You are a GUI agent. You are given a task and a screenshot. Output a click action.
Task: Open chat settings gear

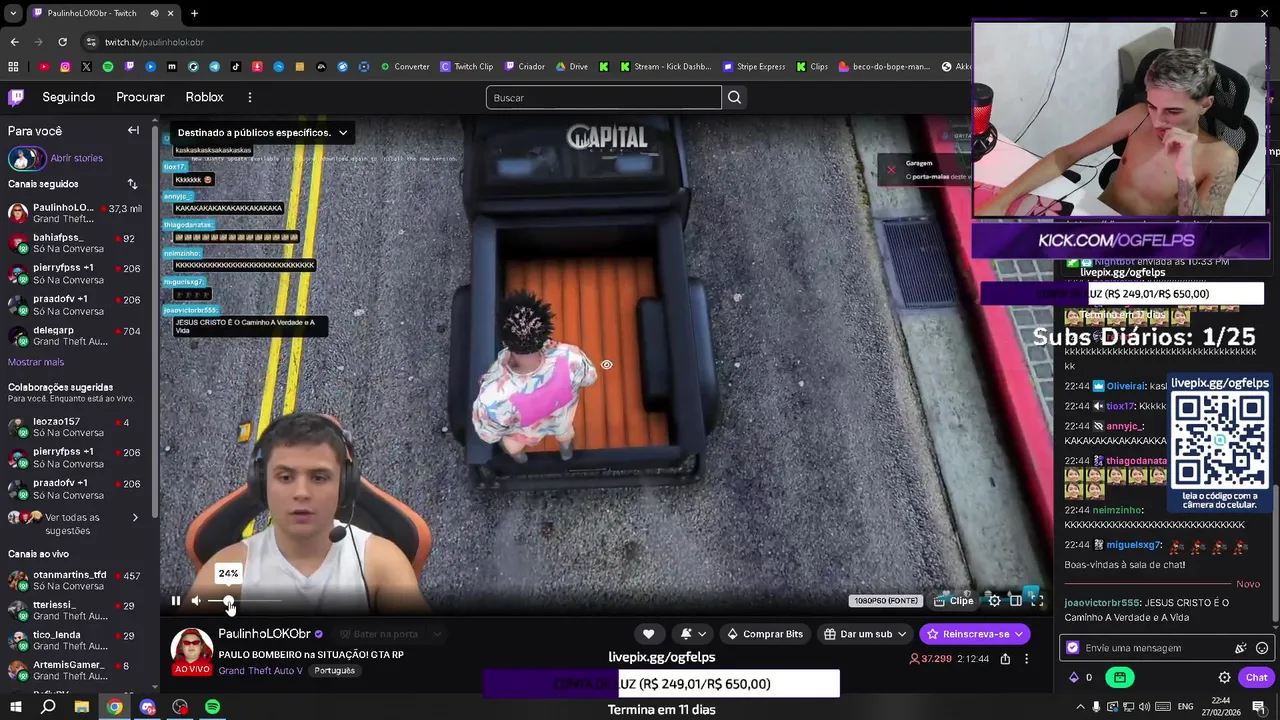[1224, 677]
